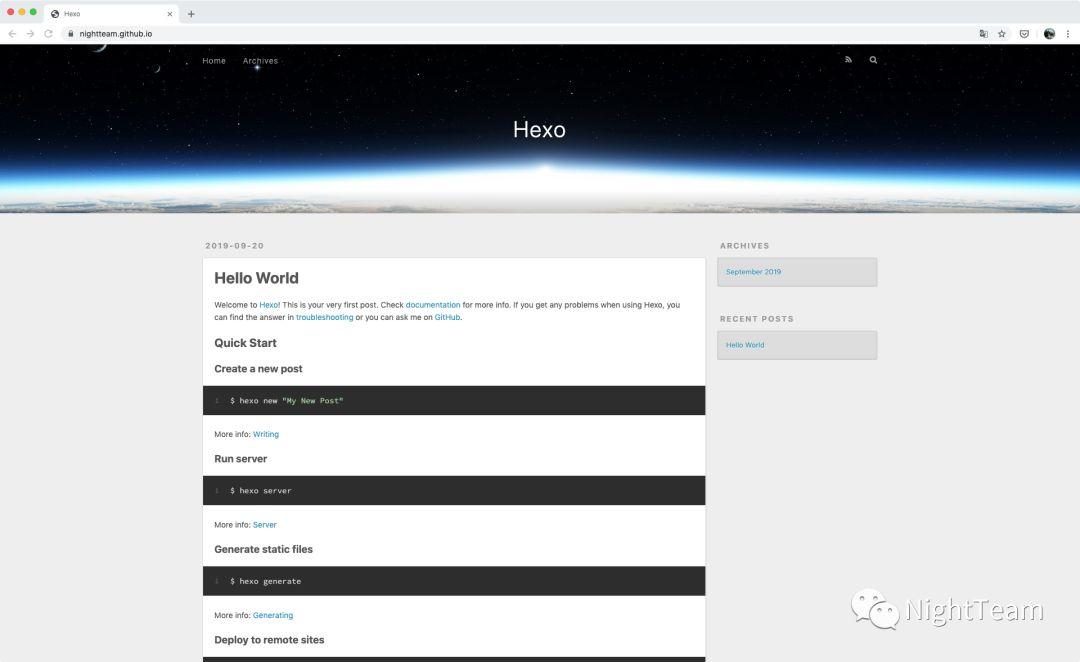This screenshot has height=662, width=1080.
Task: Click the Deploy to remote sites heading
Action: point(269,640)
